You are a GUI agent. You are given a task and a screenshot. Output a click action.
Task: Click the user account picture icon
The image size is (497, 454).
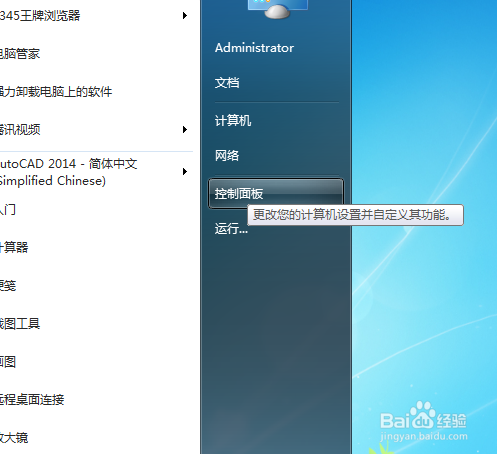point(277,8)
